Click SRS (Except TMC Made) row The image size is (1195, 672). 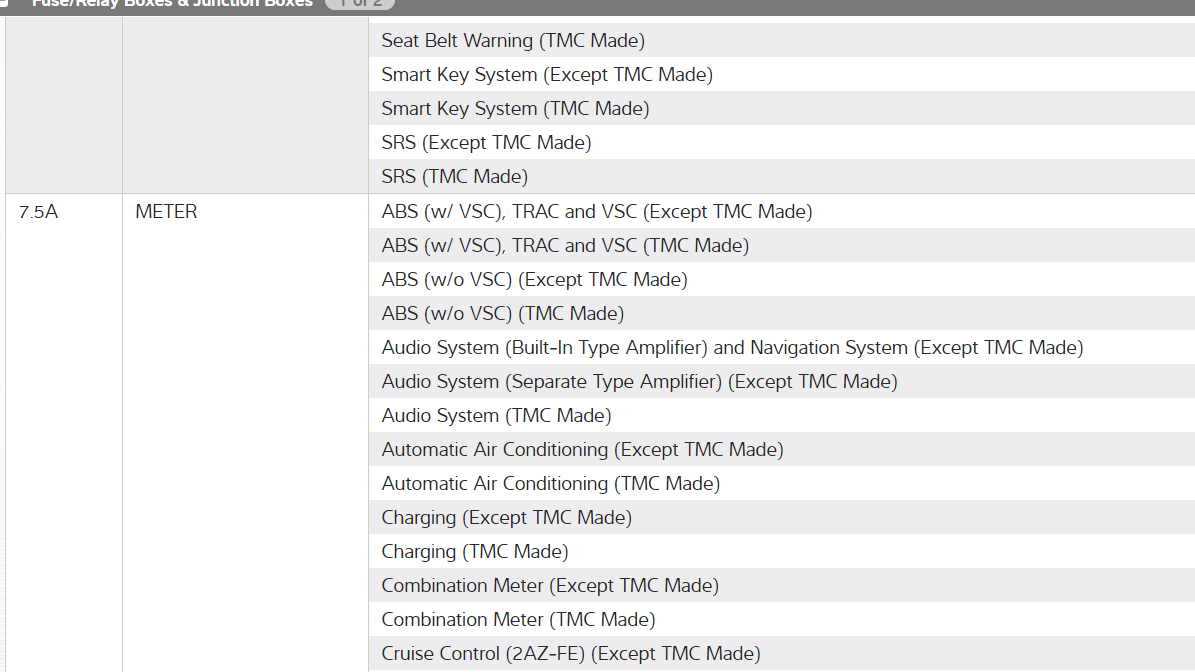coord(486,143)
